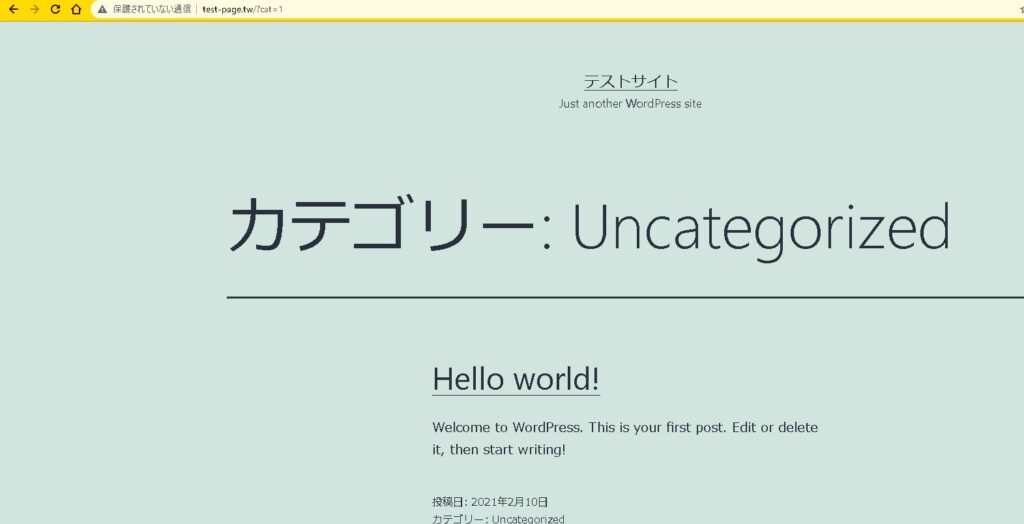The height and width of the screenshot is (524, 1024).
Task: Click the browser back arrow
Action: 13,9
